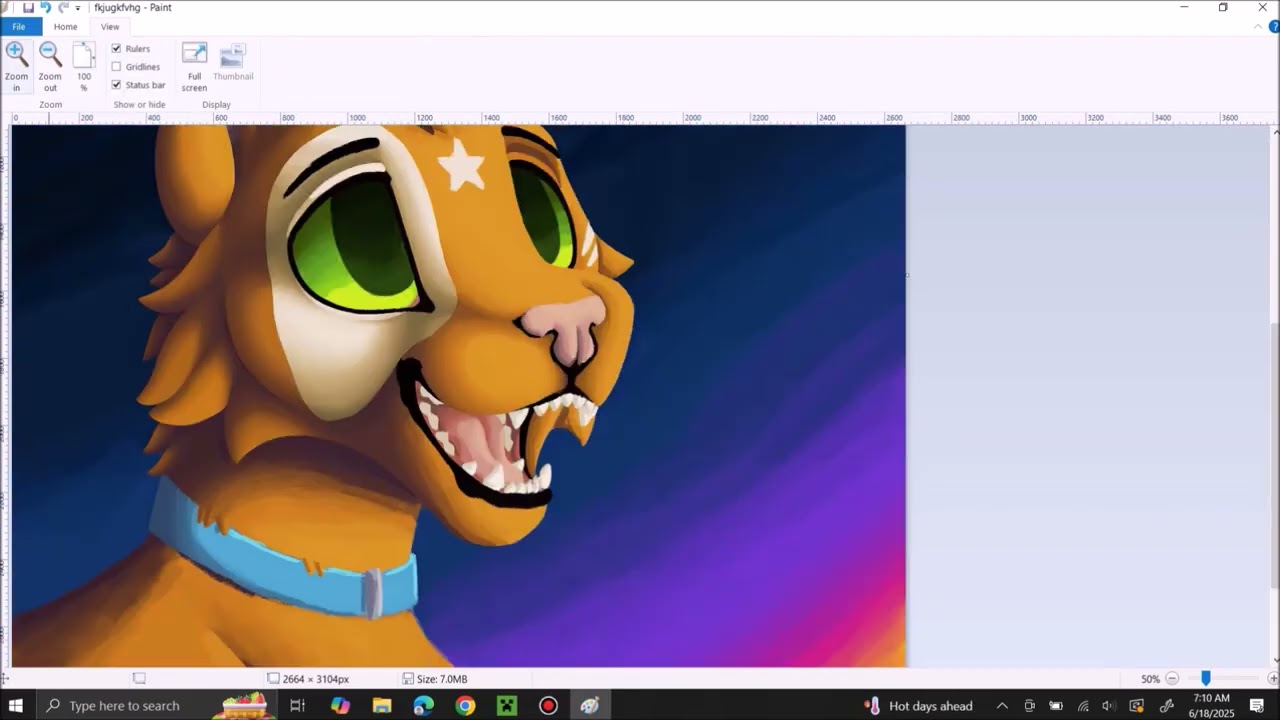Image resolution: width=1280 pixels, height=720 pixels.
Task: Launch the Copilot taskbar icon
Action: coord(340,706)
